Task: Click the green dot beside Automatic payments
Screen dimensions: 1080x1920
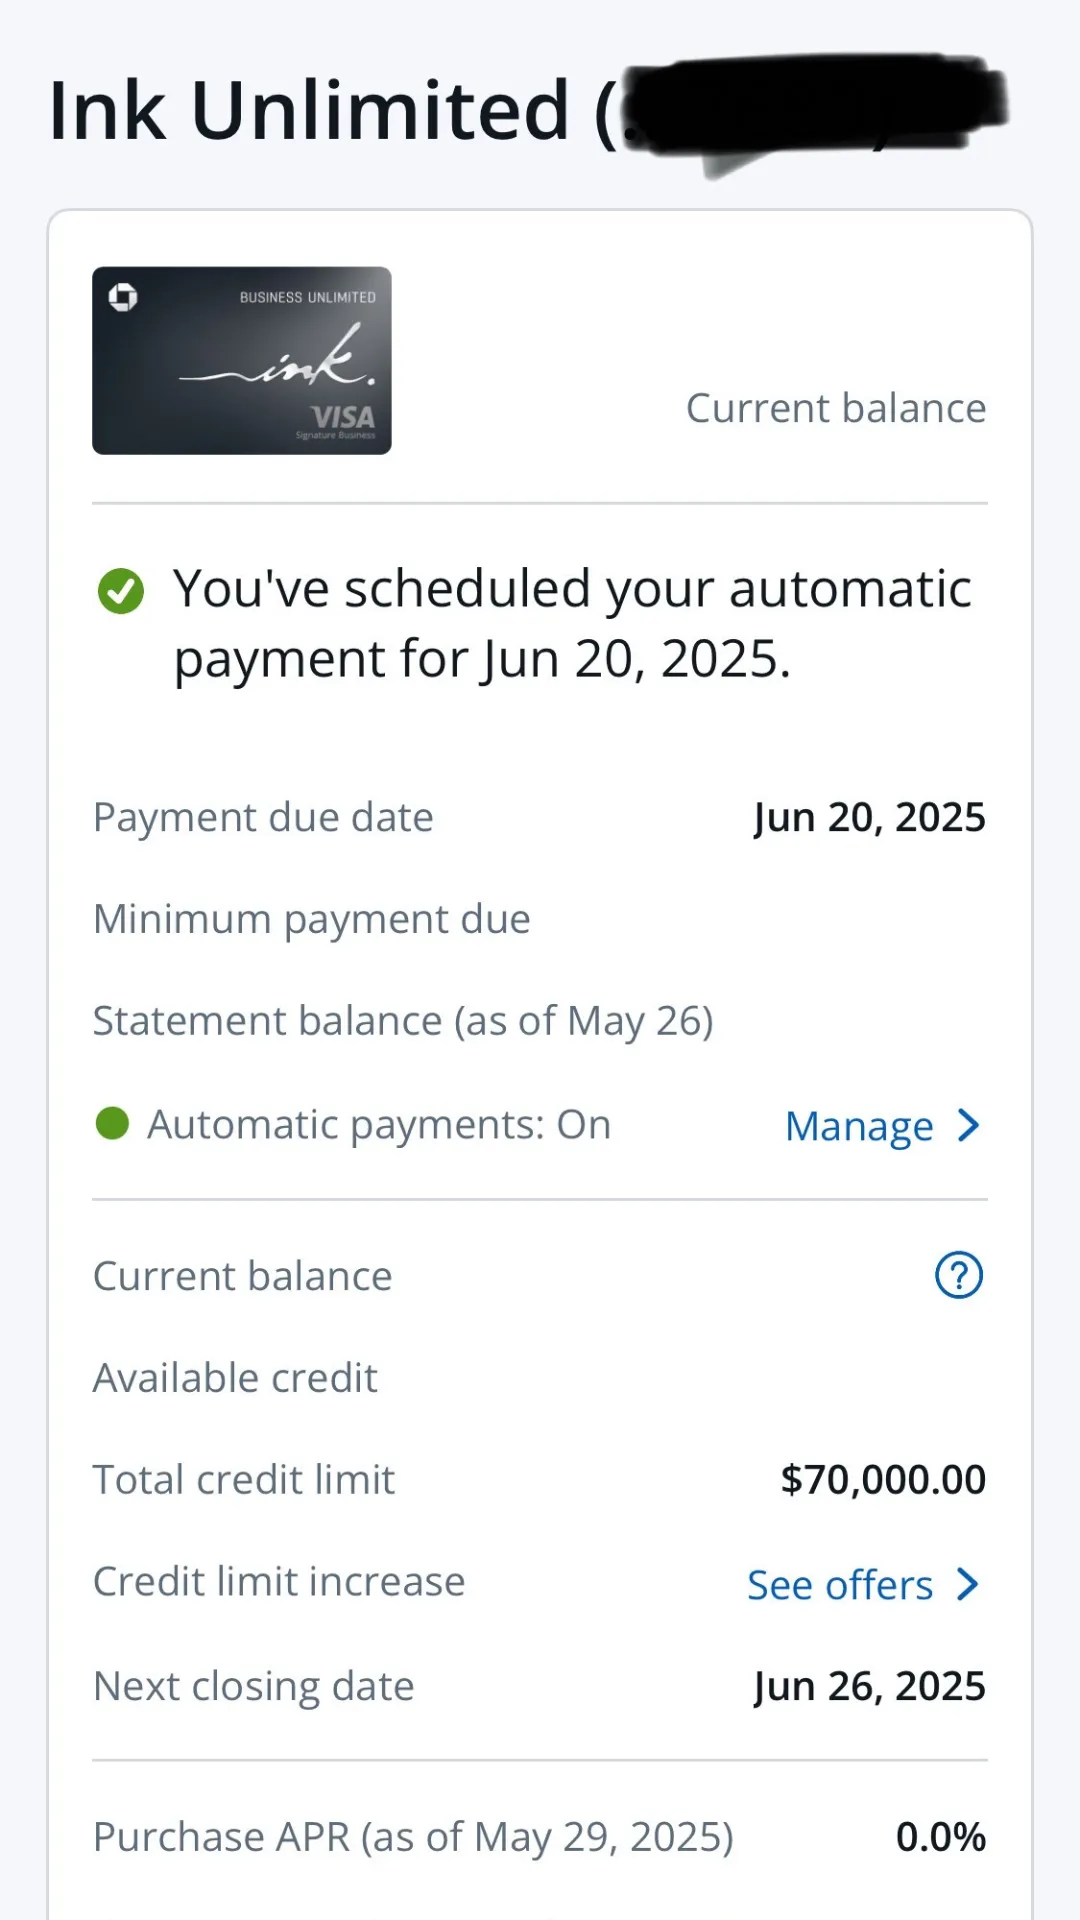Action: (112, 1123)
